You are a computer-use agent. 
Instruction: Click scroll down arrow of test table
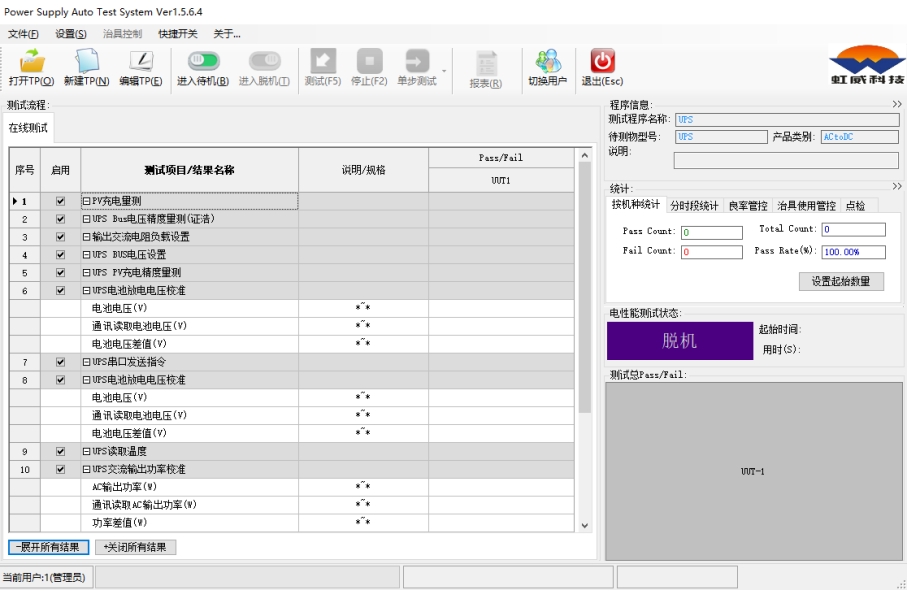(x=584, y=526)
